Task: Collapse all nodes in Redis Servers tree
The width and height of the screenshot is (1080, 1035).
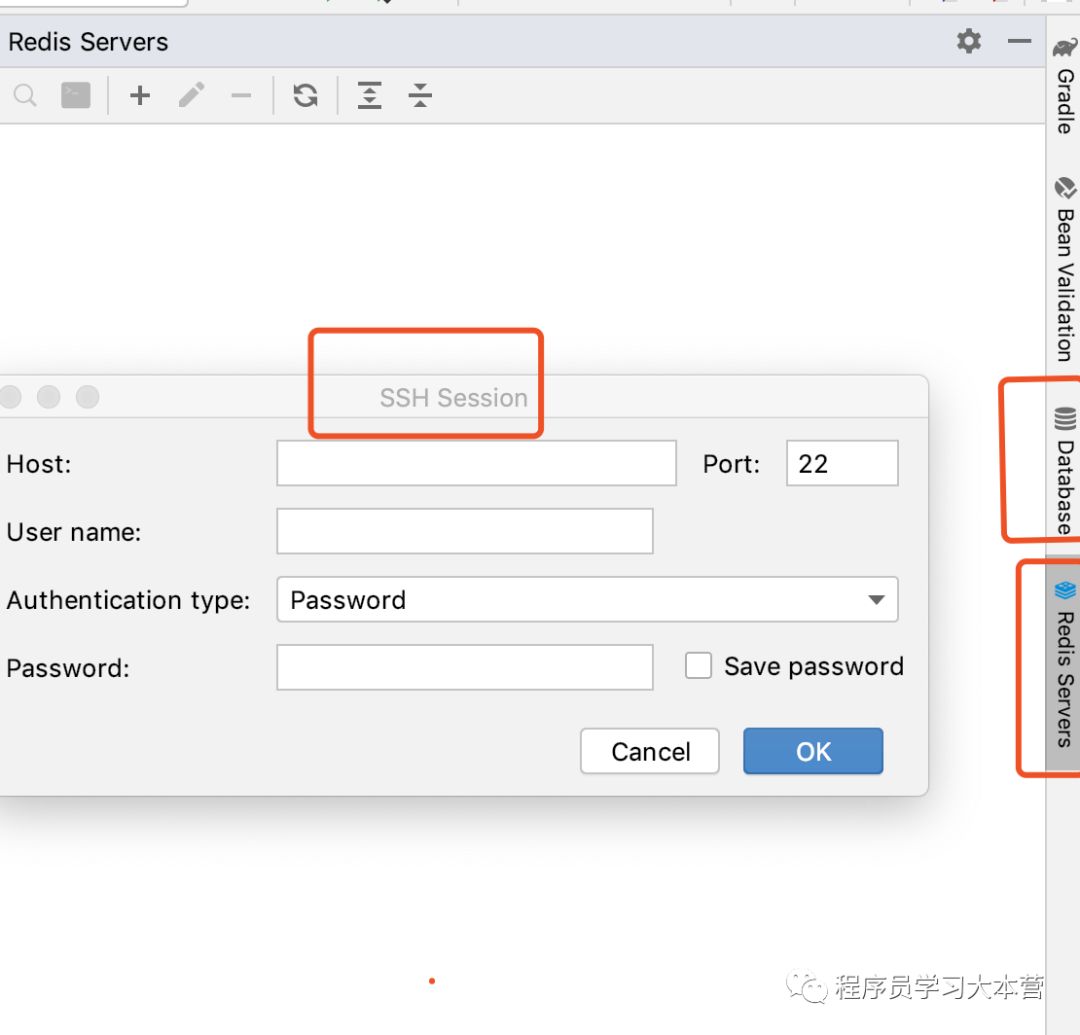Action: [420, 95]
